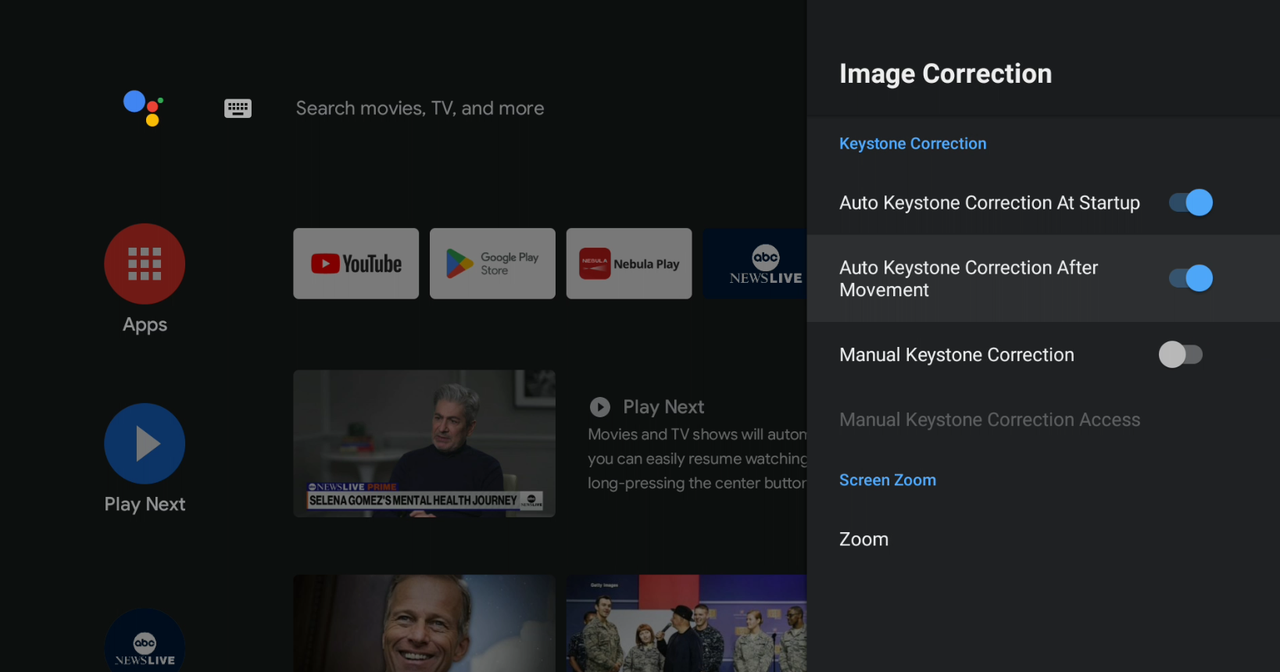Launch the YouTube app tile
1280x672 pixels.
pyautogui.click(x=356, y=264)
